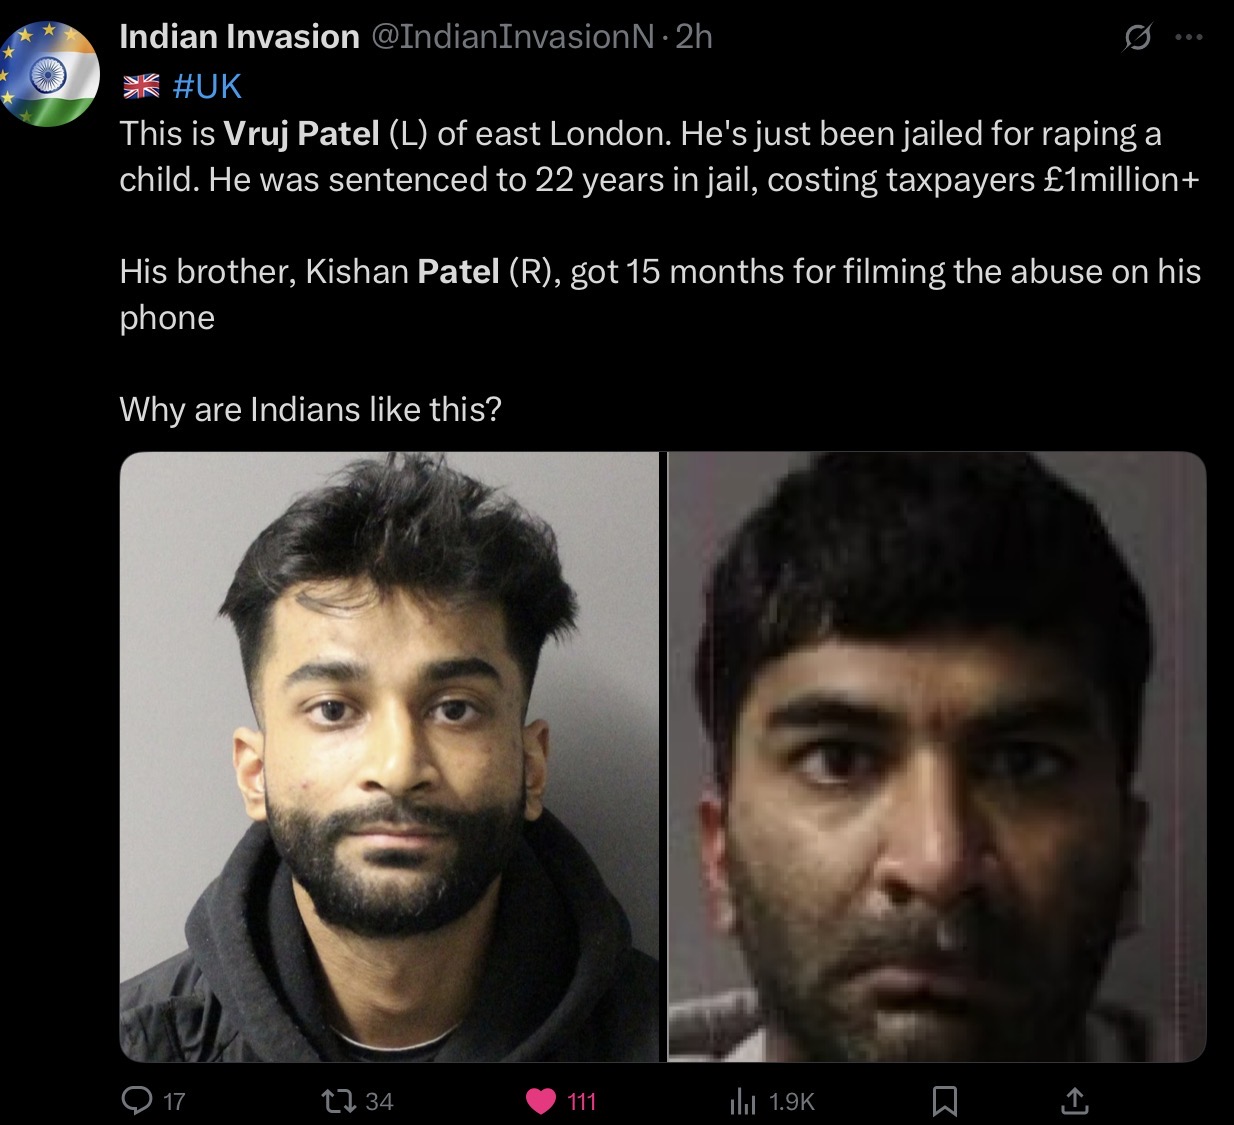The height and width of the screenshot is (1125, 1234).
Task: Open the right mugshot photo
Action: pos(937,756)
